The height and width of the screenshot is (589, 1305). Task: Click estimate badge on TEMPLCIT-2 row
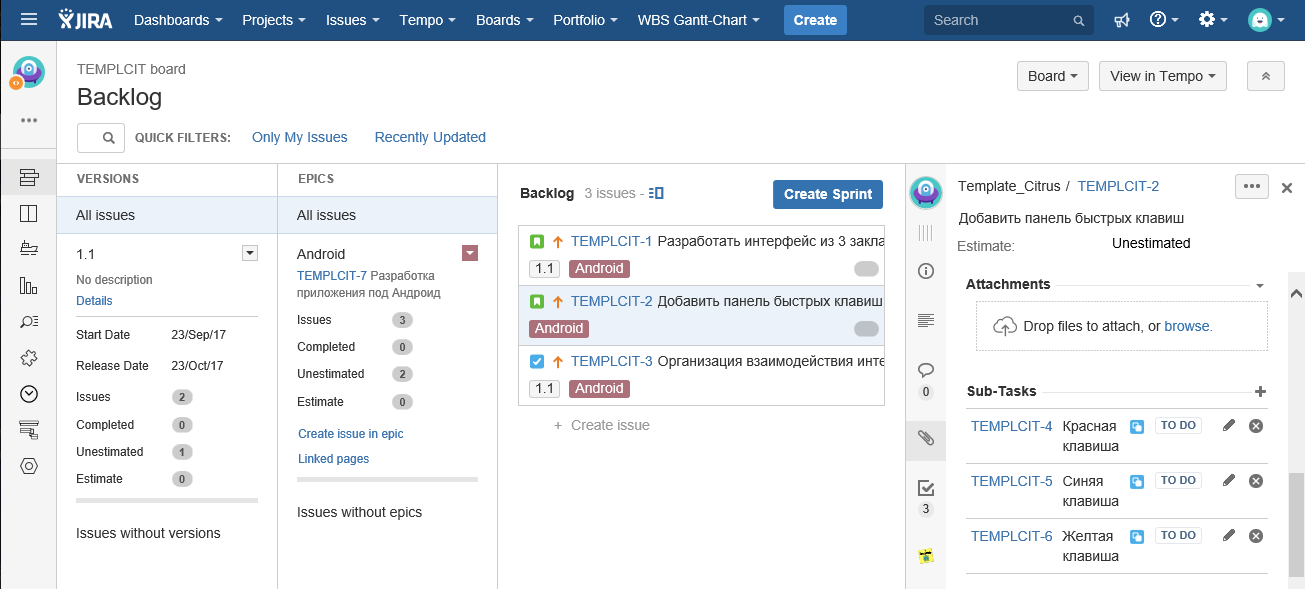click(866, 329)
